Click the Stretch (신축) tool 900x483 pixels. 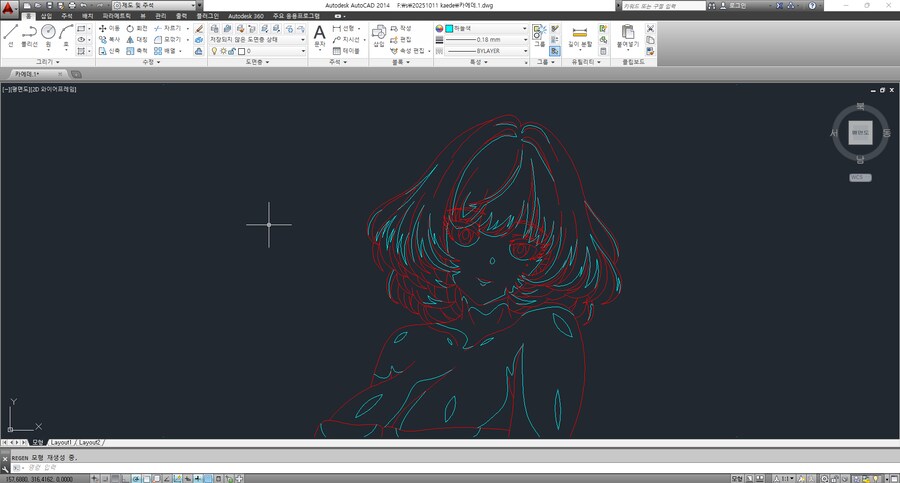point(109,51)
